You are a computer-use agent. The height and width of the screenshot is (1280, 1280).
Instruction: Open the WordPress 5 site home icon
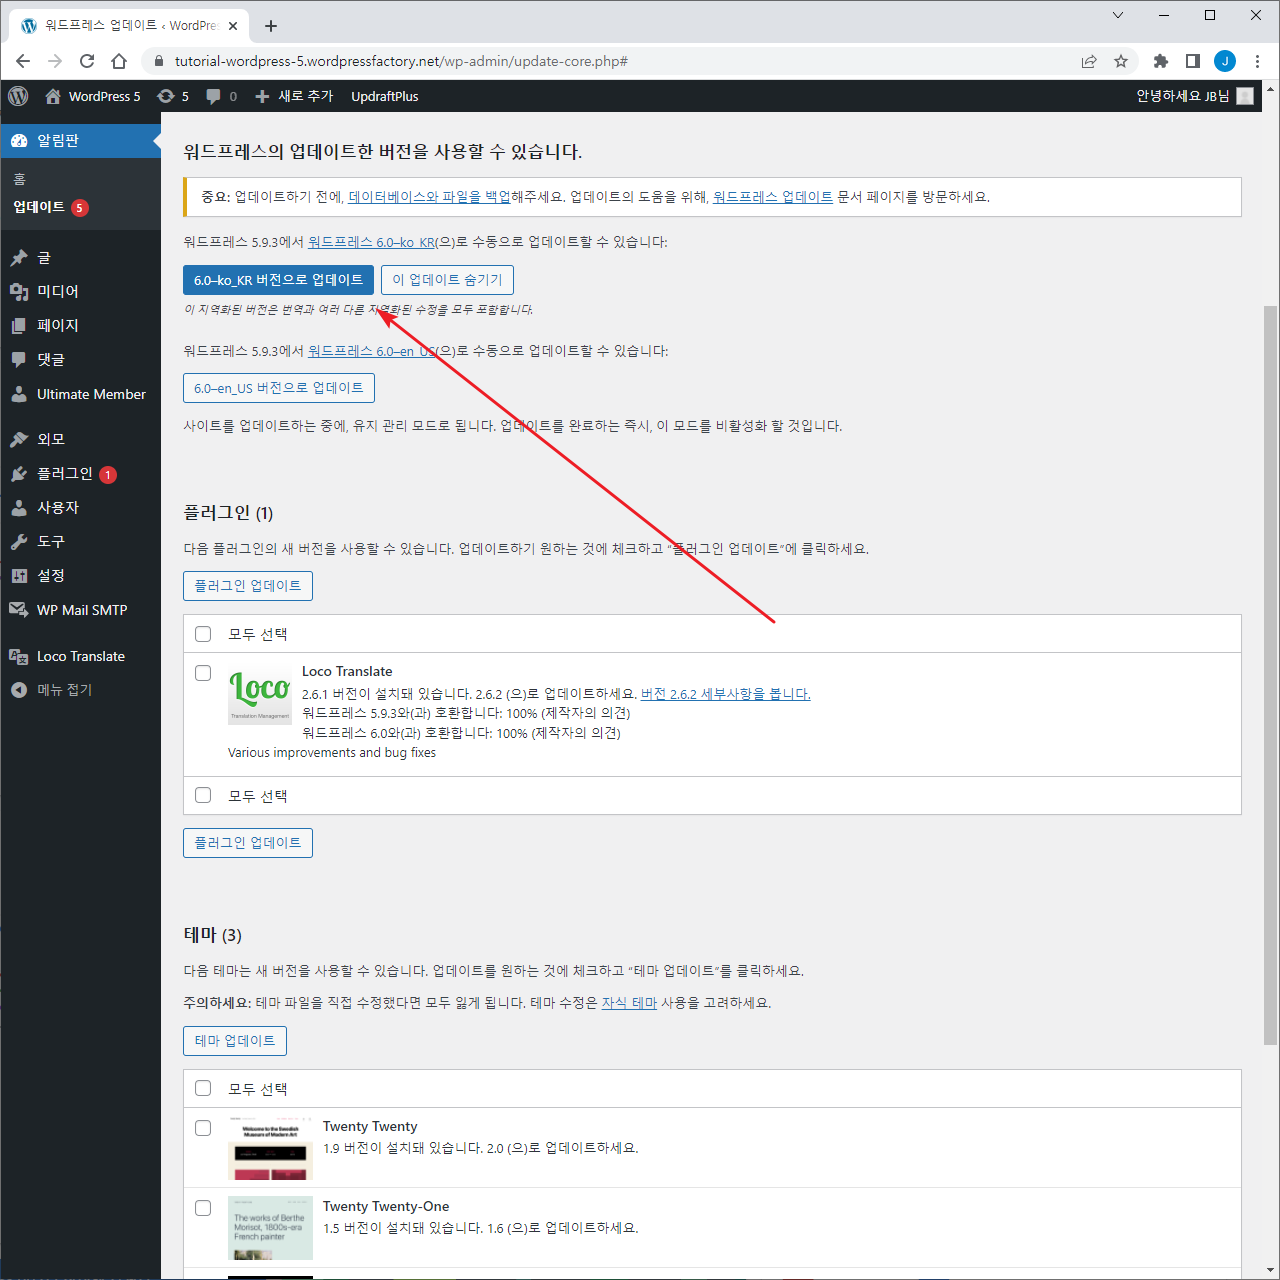[x=53, y=96]
